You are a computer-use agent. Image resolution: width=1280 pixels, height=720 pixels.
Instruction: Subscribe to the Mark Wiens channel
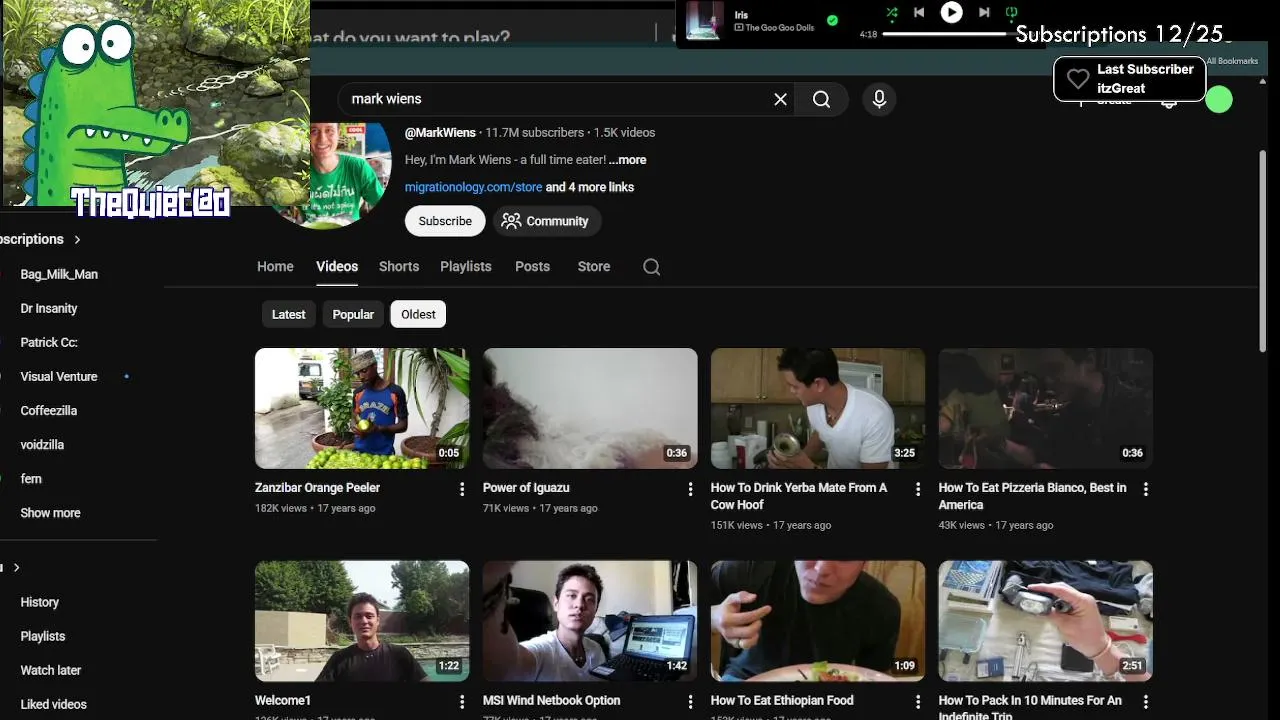coord(445,221)
